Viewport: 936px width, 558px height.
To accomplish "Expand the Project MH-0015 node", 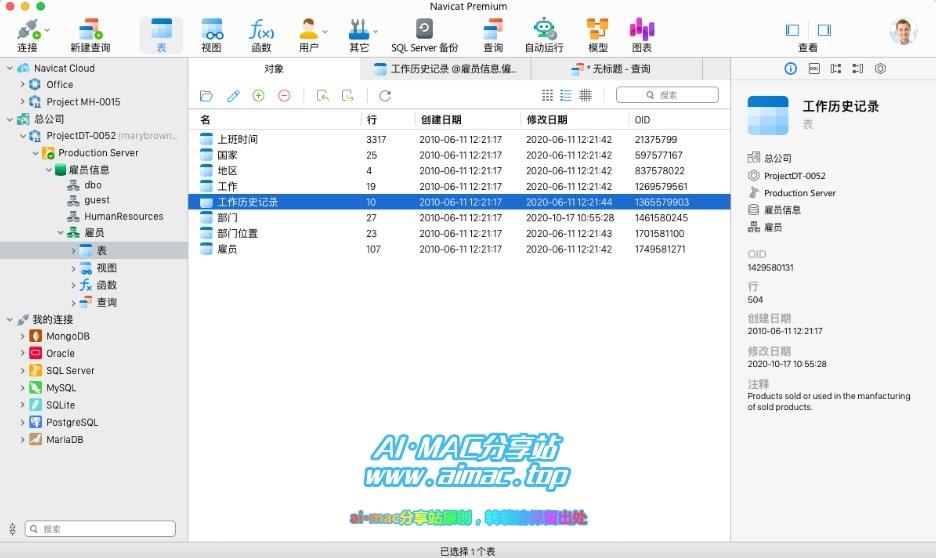I will coord(22,101).
